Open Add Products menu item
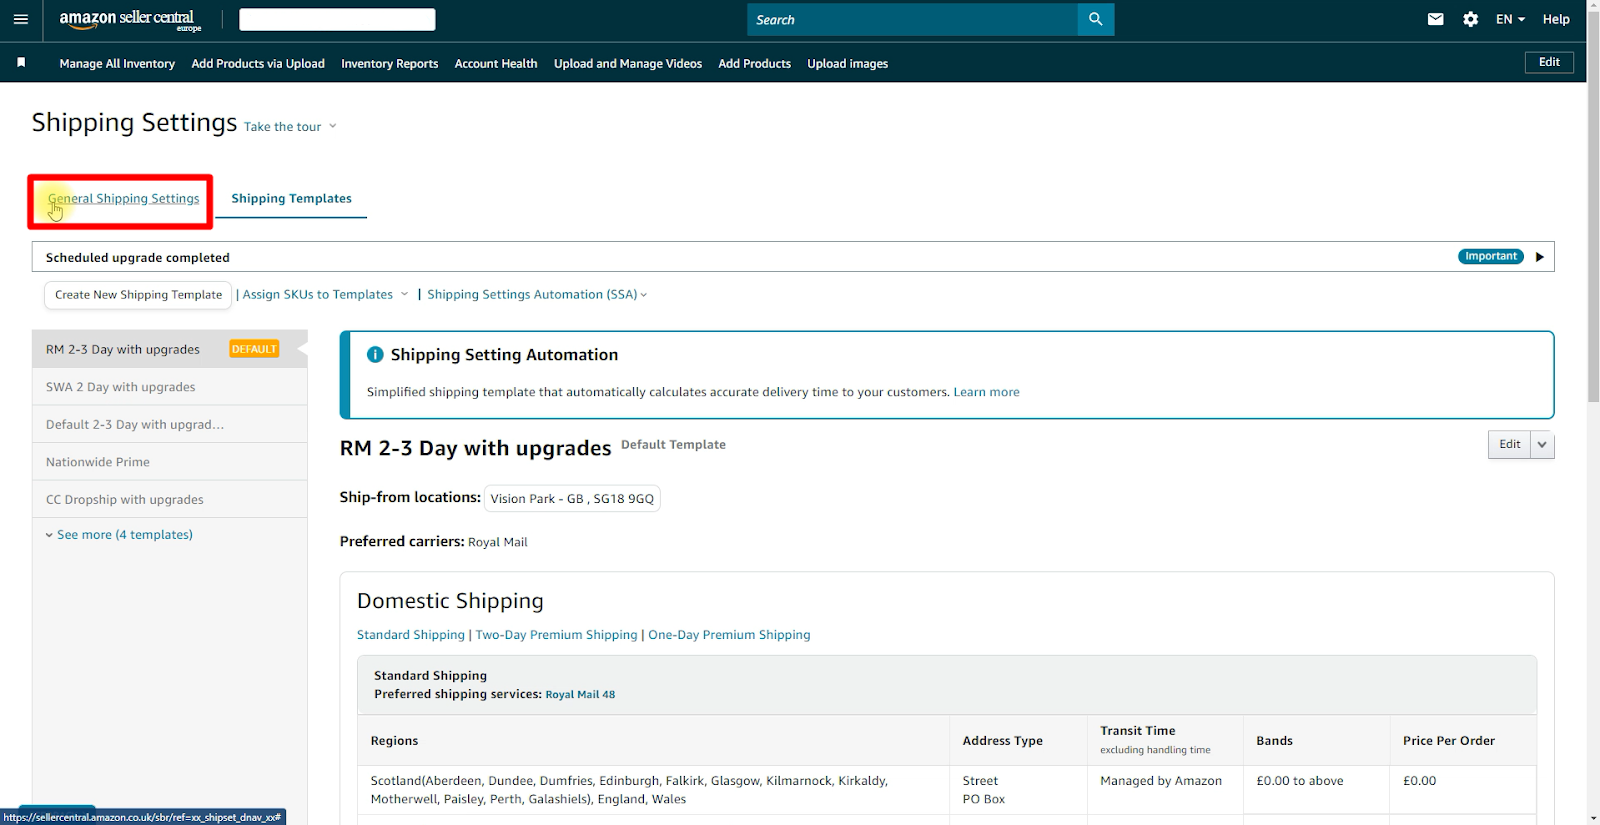1600x825 pixels. click(755, 64)
